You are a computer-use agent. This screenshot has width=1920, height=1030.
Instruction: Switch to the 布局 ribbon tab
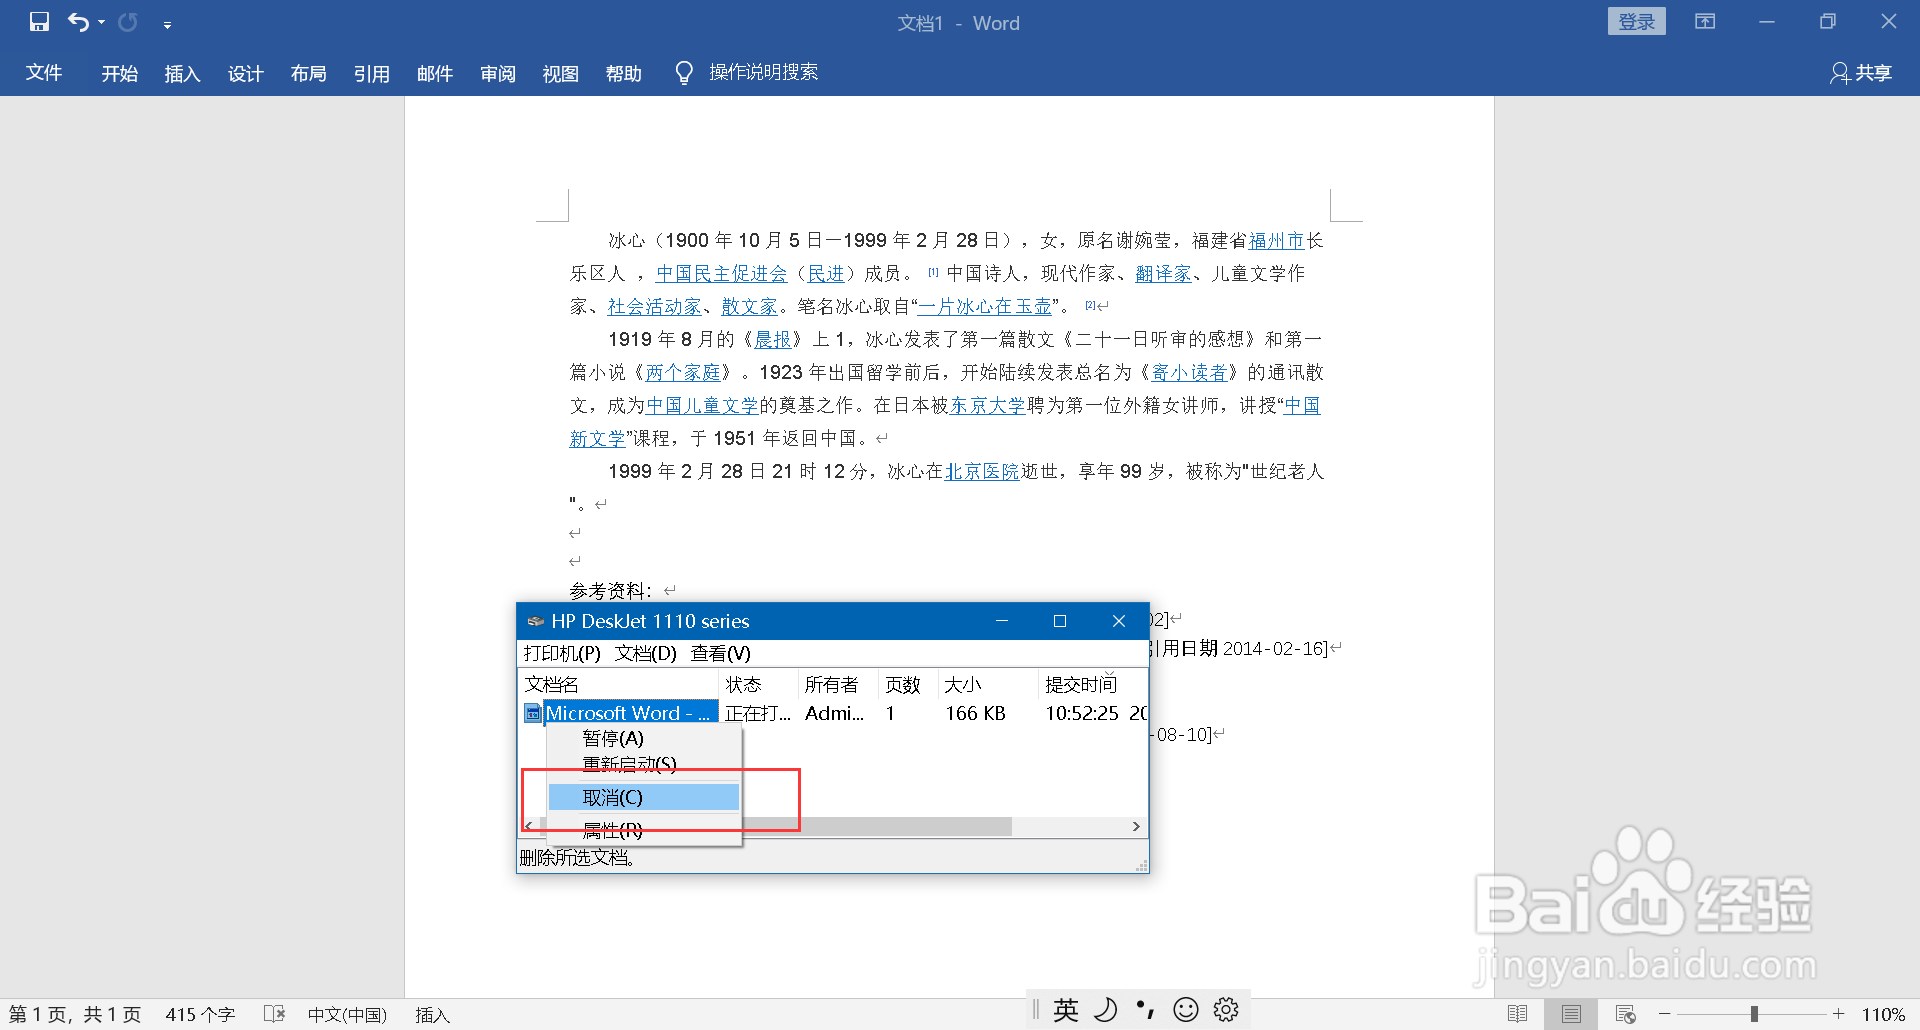tap(308, 73)
